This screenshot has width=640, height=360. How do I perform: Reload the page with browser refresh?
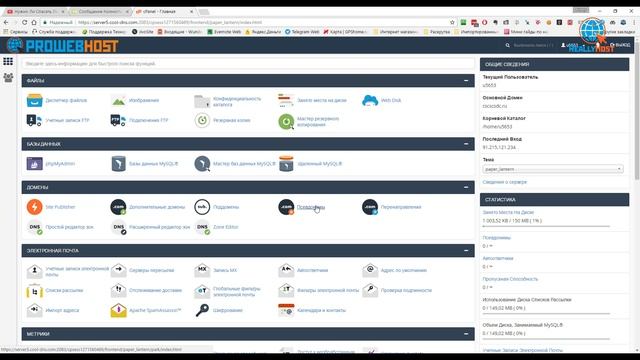(25, 22)
